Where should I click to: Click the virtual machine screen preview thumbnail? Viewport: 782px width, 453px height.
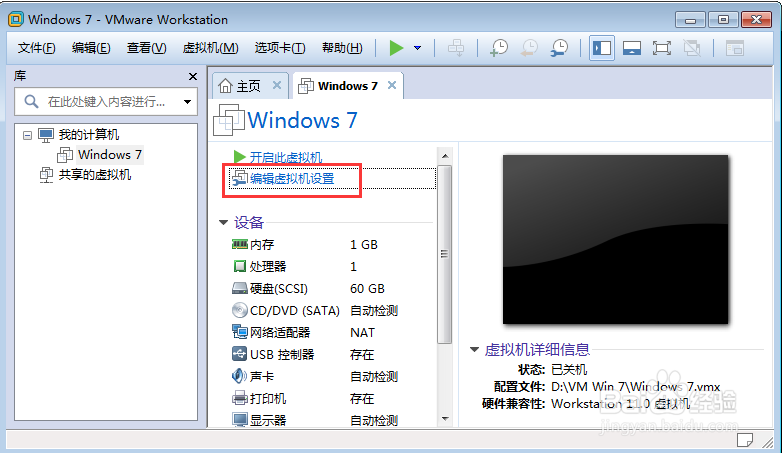(615, 239)
